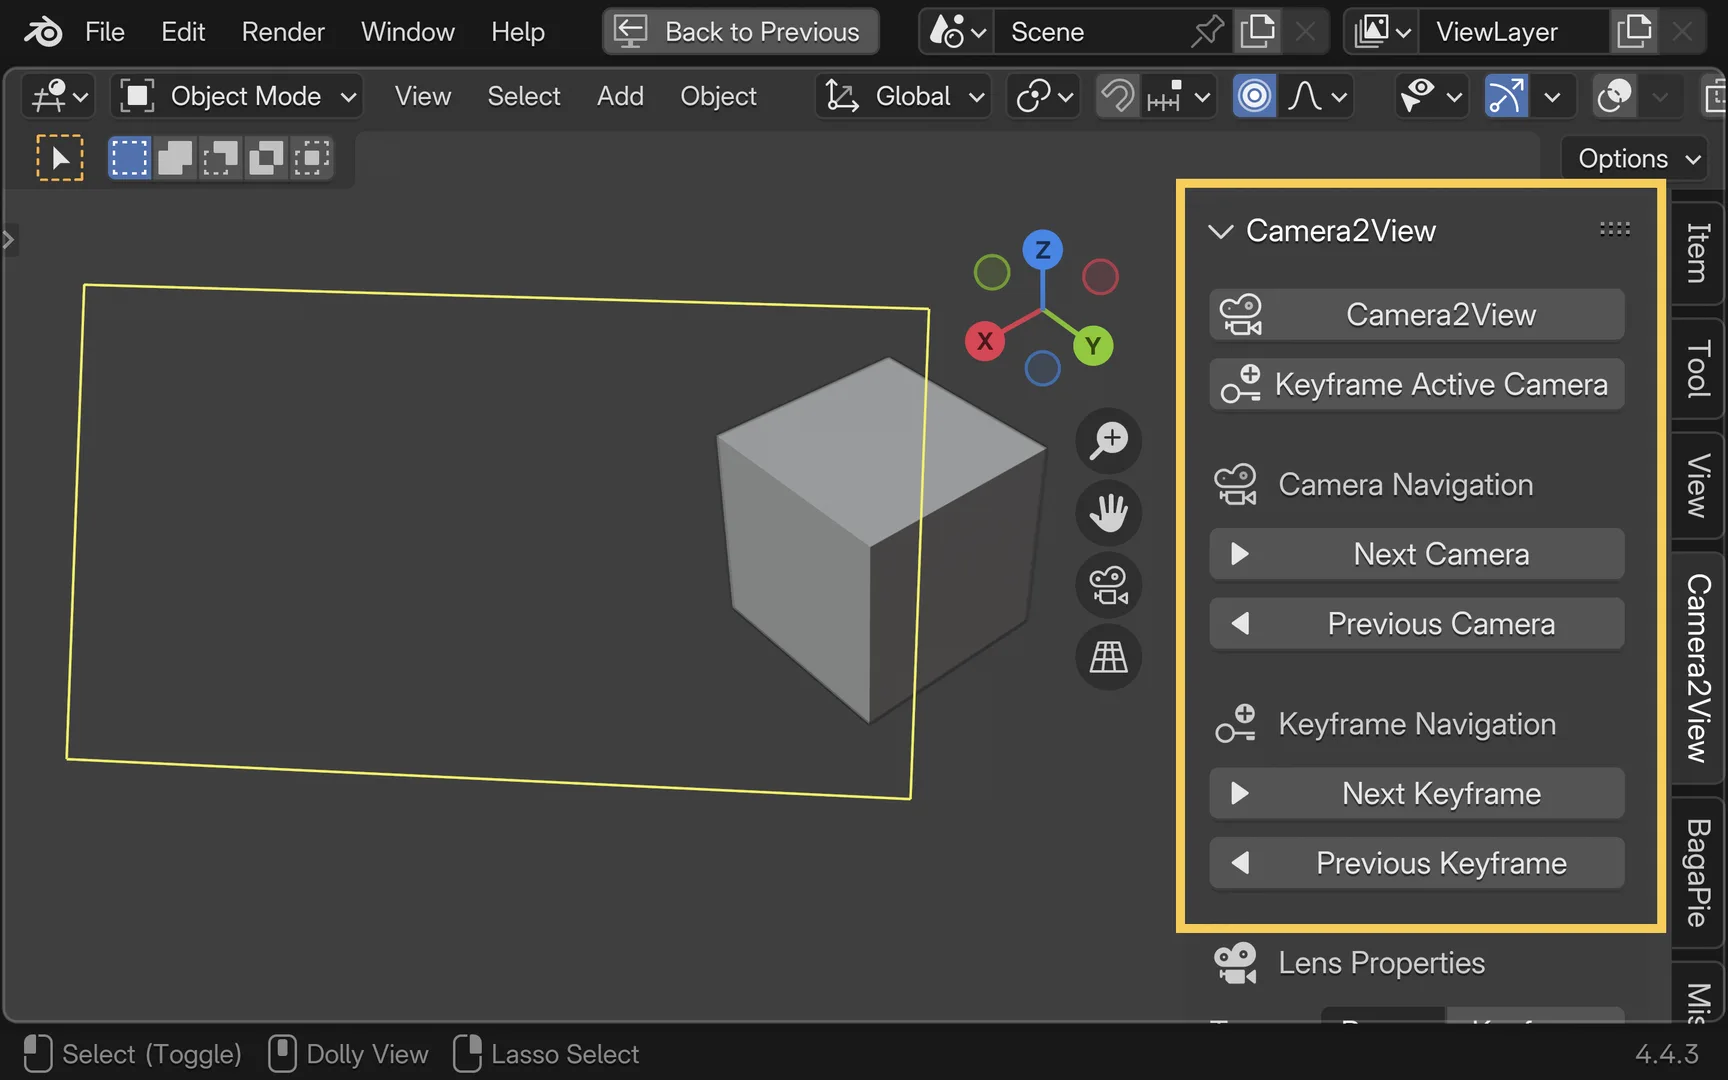
Task: Click the negative Z axis blue circle
Action: pyautogui.click(x=1043, y=368)
